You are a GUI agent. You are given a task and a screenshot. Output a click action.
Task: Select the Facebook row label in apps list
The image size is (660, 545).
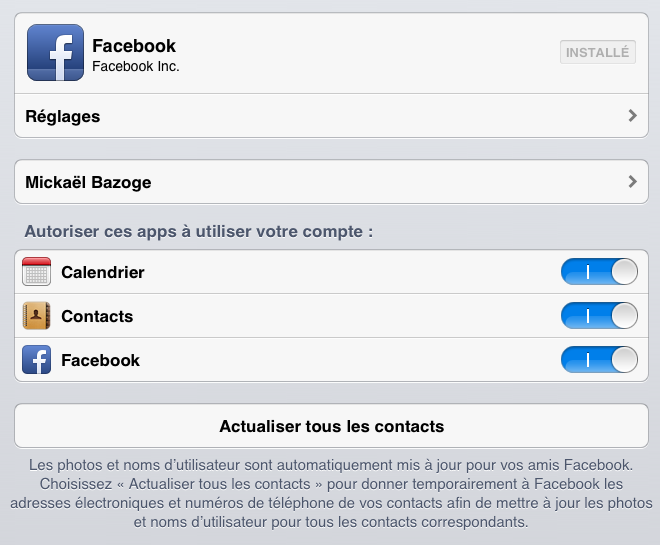tap(101, 360)
